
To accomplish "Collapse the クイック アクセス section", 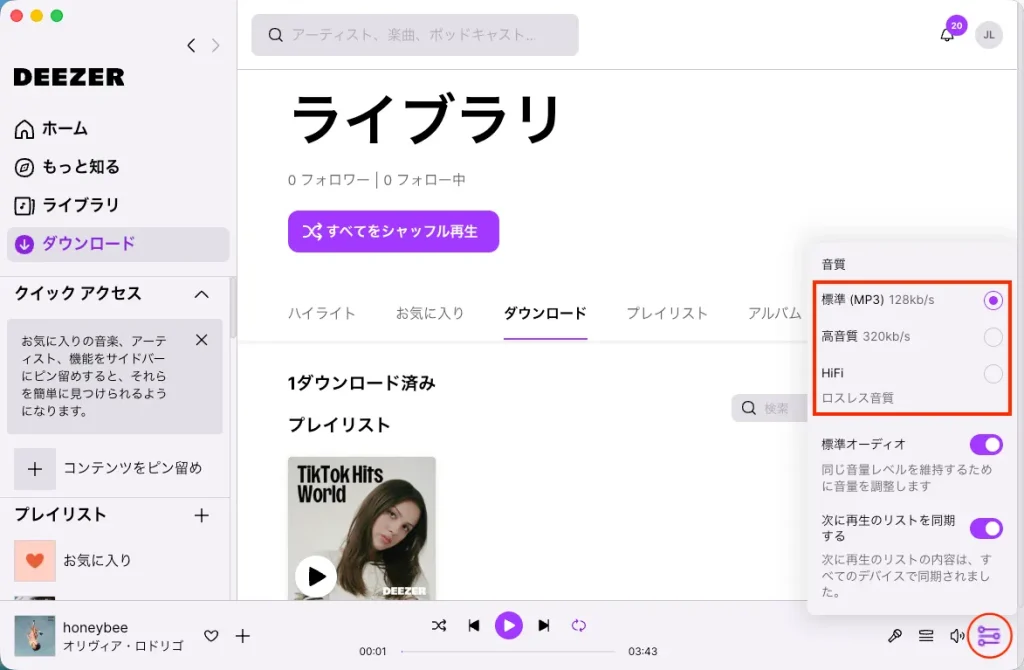I will click(x=202, y=295).
